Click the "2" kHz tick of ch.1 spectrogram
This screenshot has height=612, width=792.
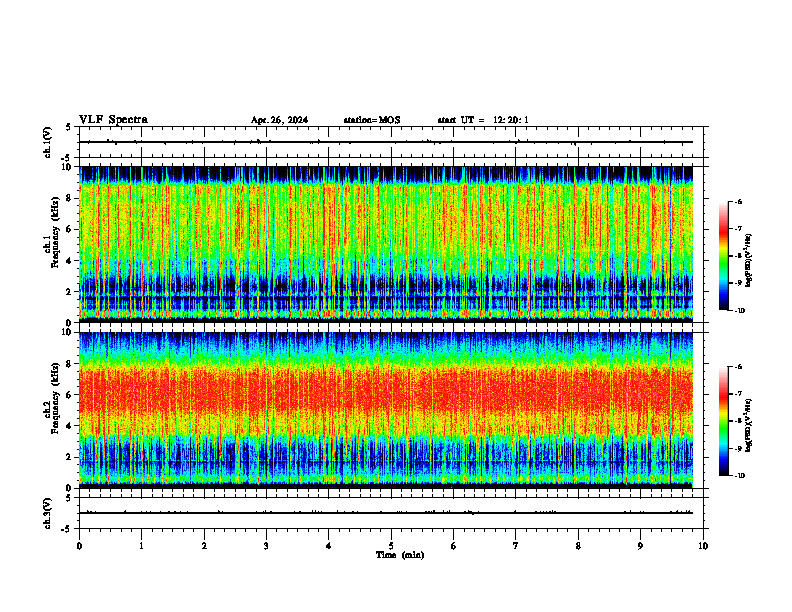pos(69,292)
